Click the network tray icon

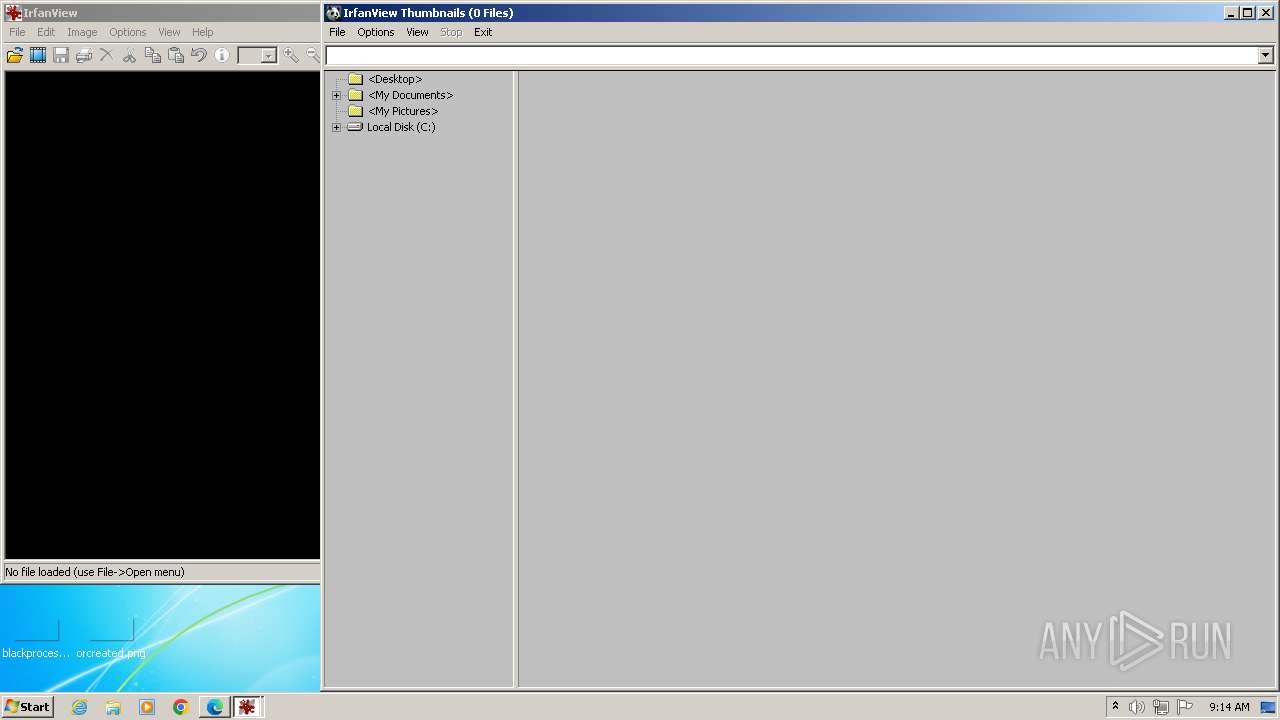[x=1161, y=707]
